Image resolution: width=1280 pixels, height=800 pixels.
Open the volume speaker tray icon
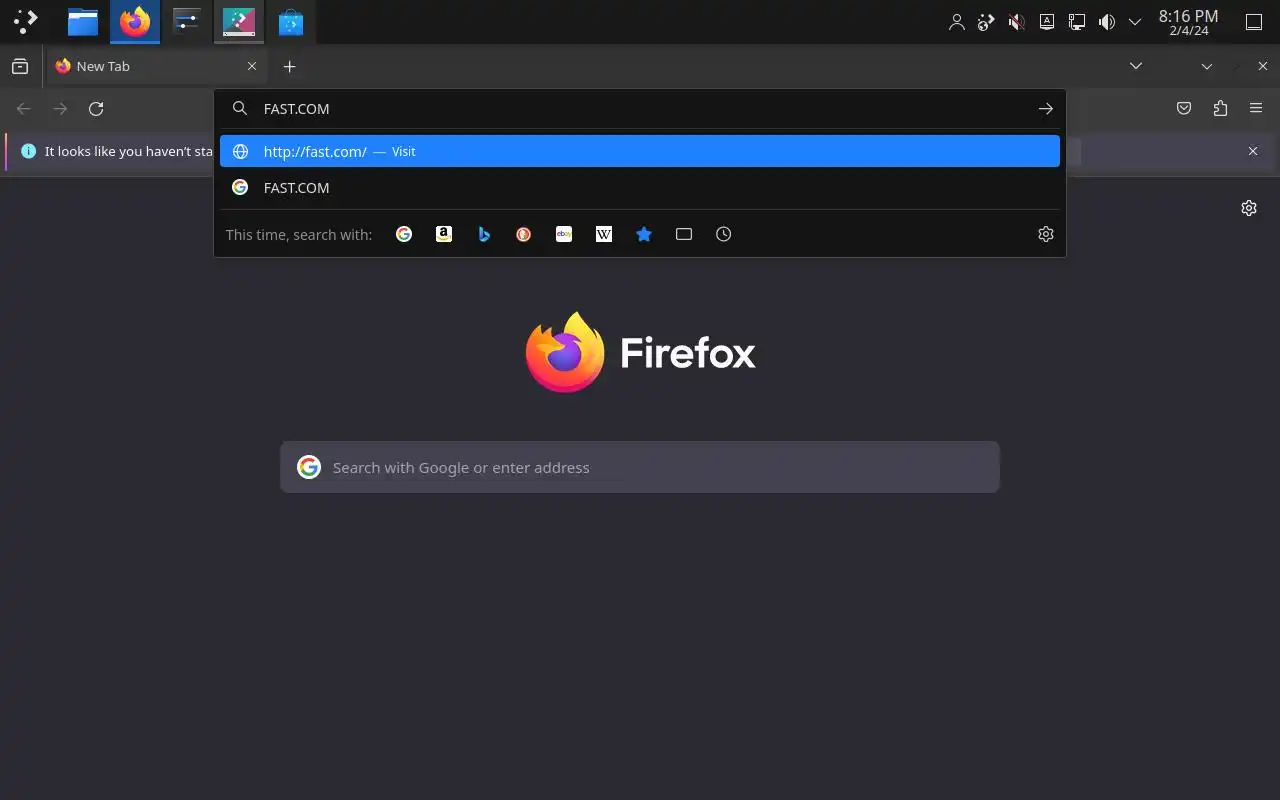[1106, 22]
